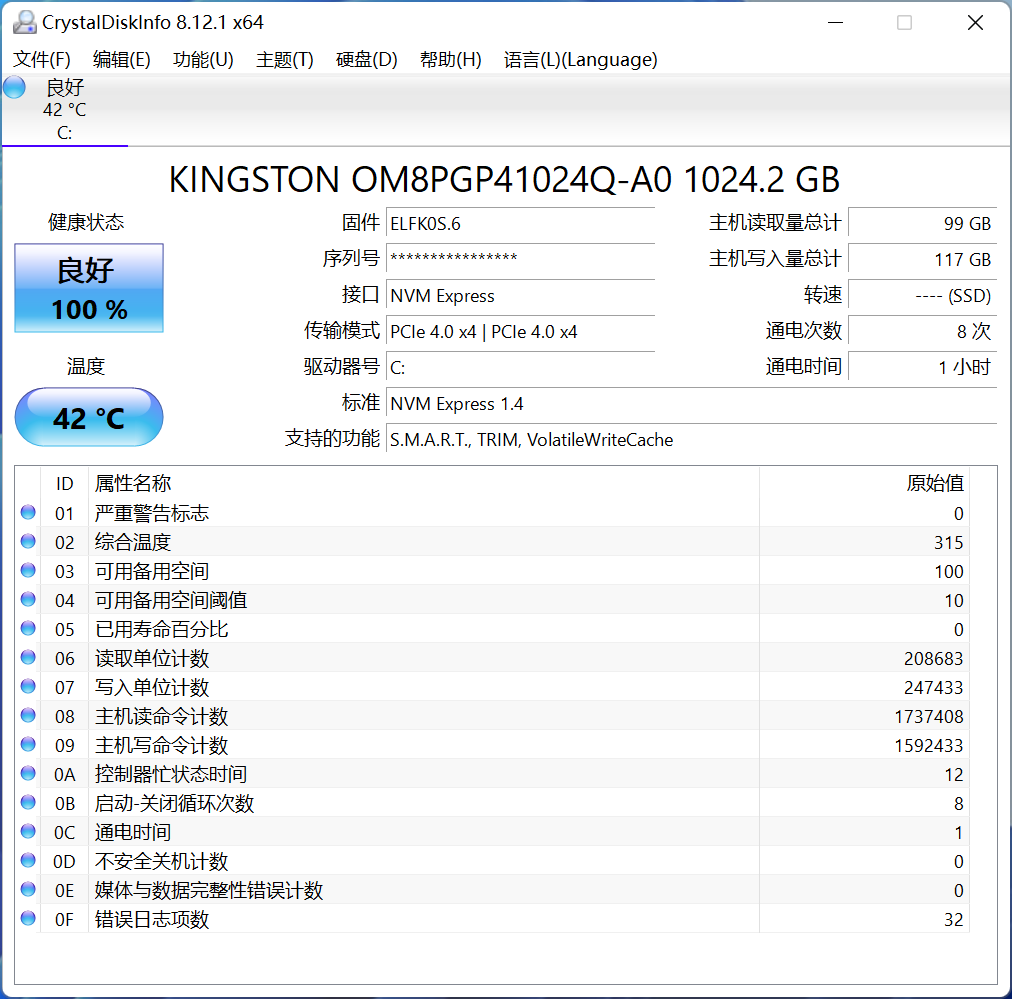Select the C: drive tab with 42 °C
Screen dimensions: 1012x999
pos(65,110)
